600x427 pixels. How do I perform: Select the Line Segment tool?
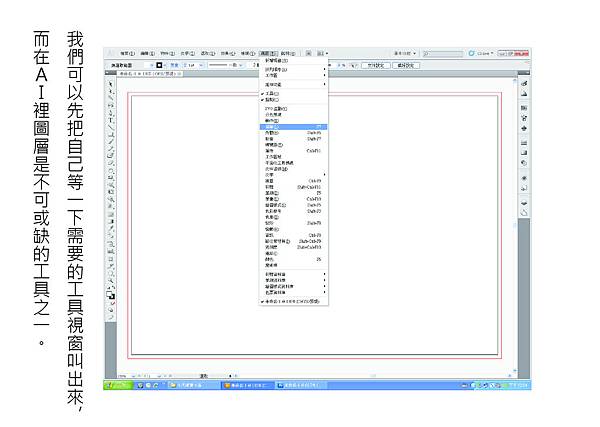(111, 127)
